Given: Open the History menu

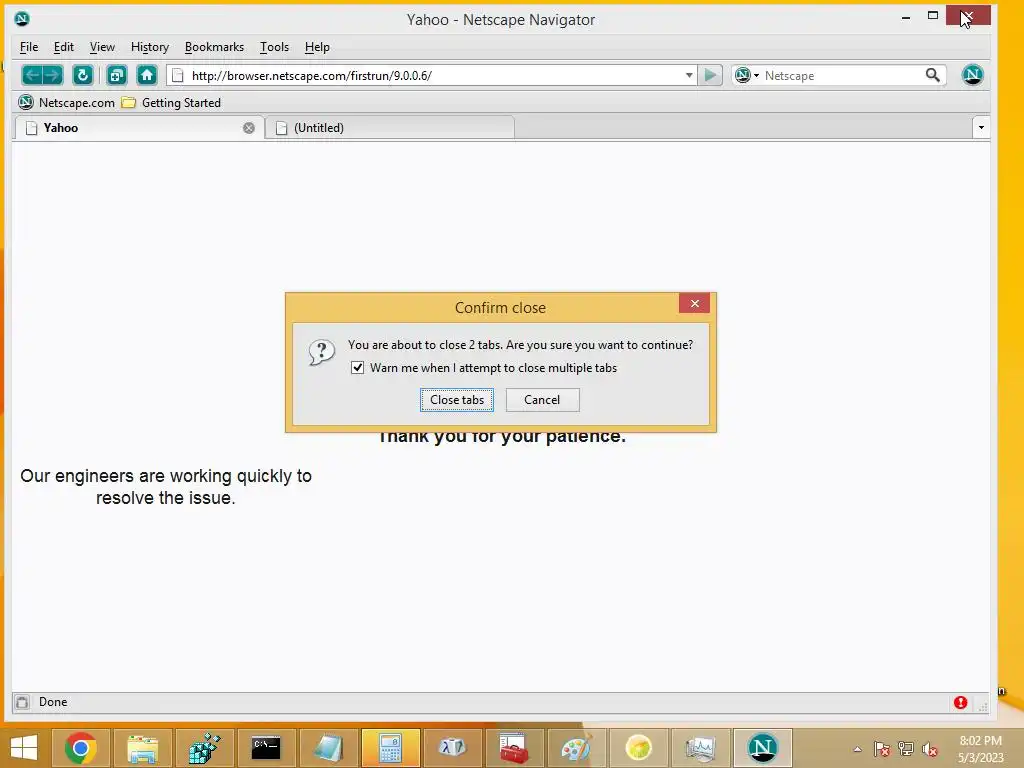Looking at the screenshot, I should tap(150, 47).
